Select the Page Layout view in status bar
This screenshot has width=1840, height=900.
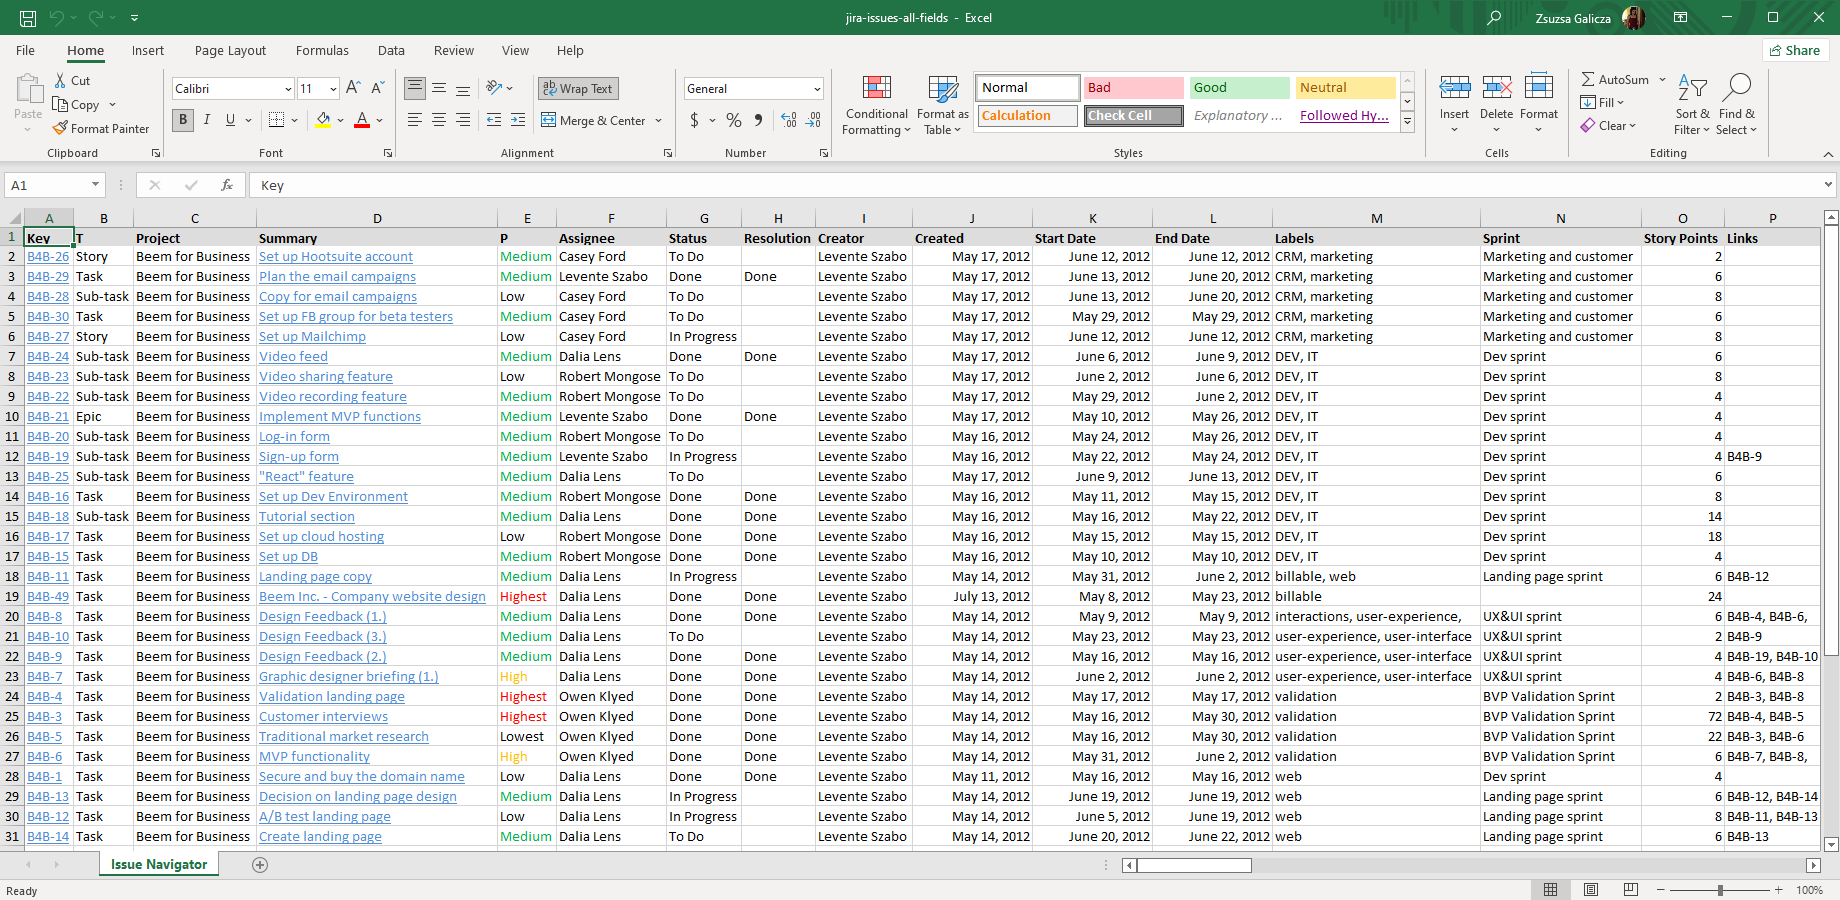click(1591, 890)
